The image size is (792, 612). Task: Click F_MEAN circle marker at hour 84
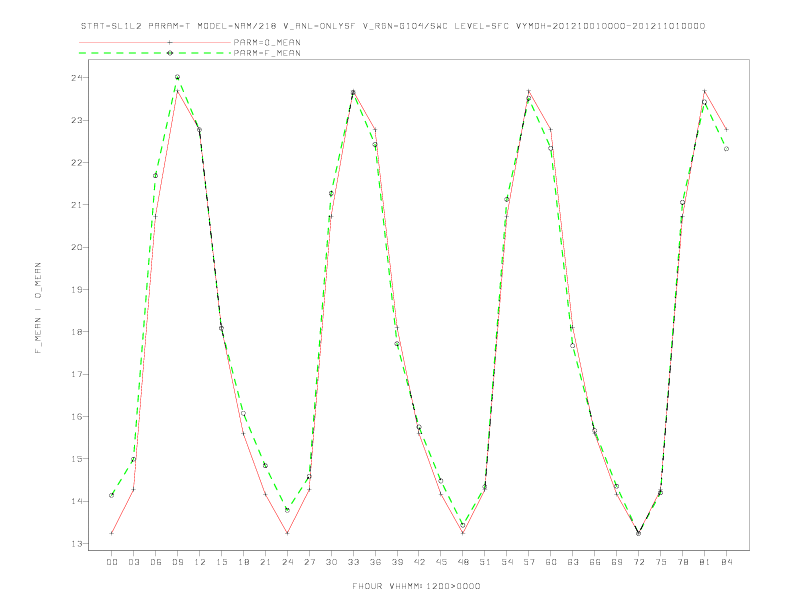(726, 149)
